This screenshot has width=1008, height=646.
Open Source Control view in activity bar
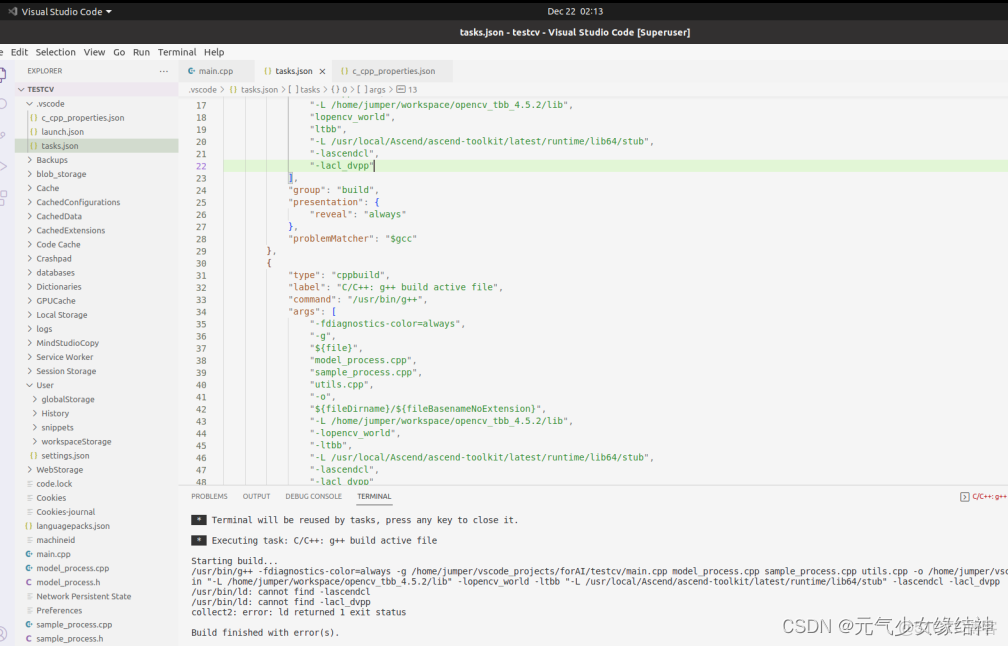3,135
